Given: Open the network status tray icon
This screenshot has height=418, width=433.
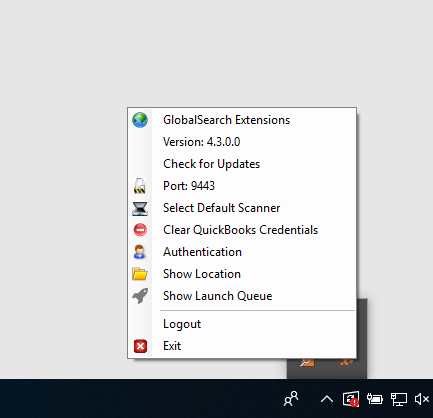Looking at the screenshot, I should point(399,399).
